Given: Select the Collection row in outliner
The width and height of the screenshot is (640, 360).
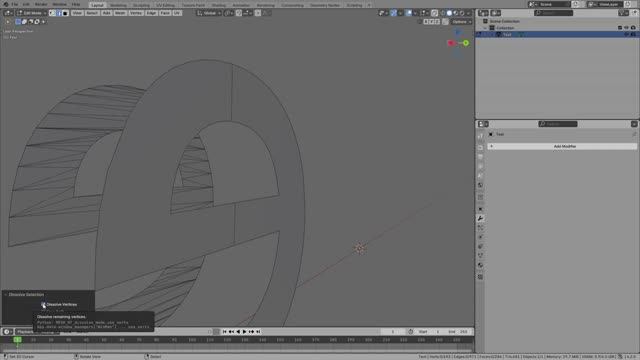Looking at the screenshot, I should pos(557,28).
